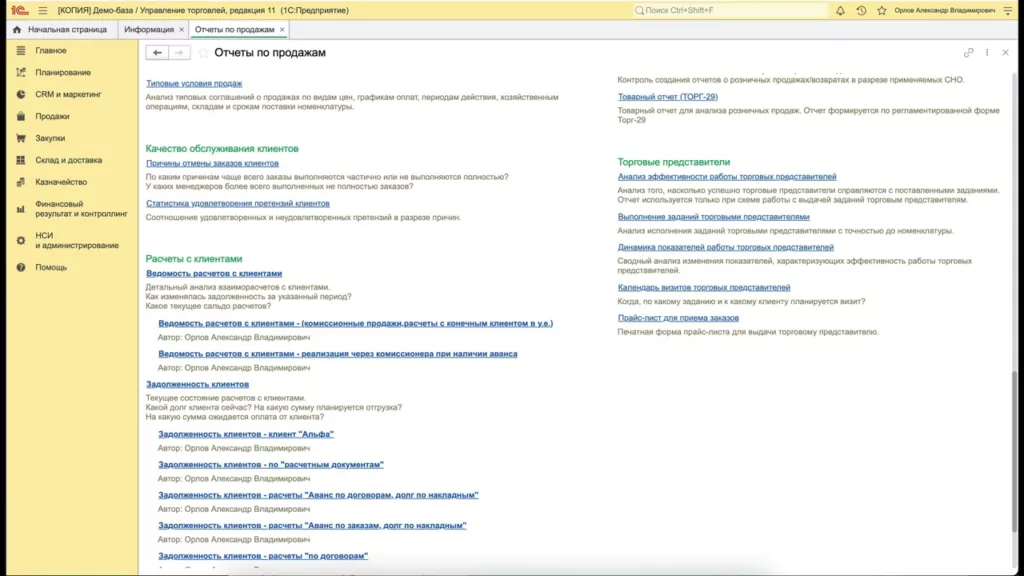Click the vertical scrollbar of report list
The height and width of the screenshot is (576, 1024).
click(x=1014, y=451)
